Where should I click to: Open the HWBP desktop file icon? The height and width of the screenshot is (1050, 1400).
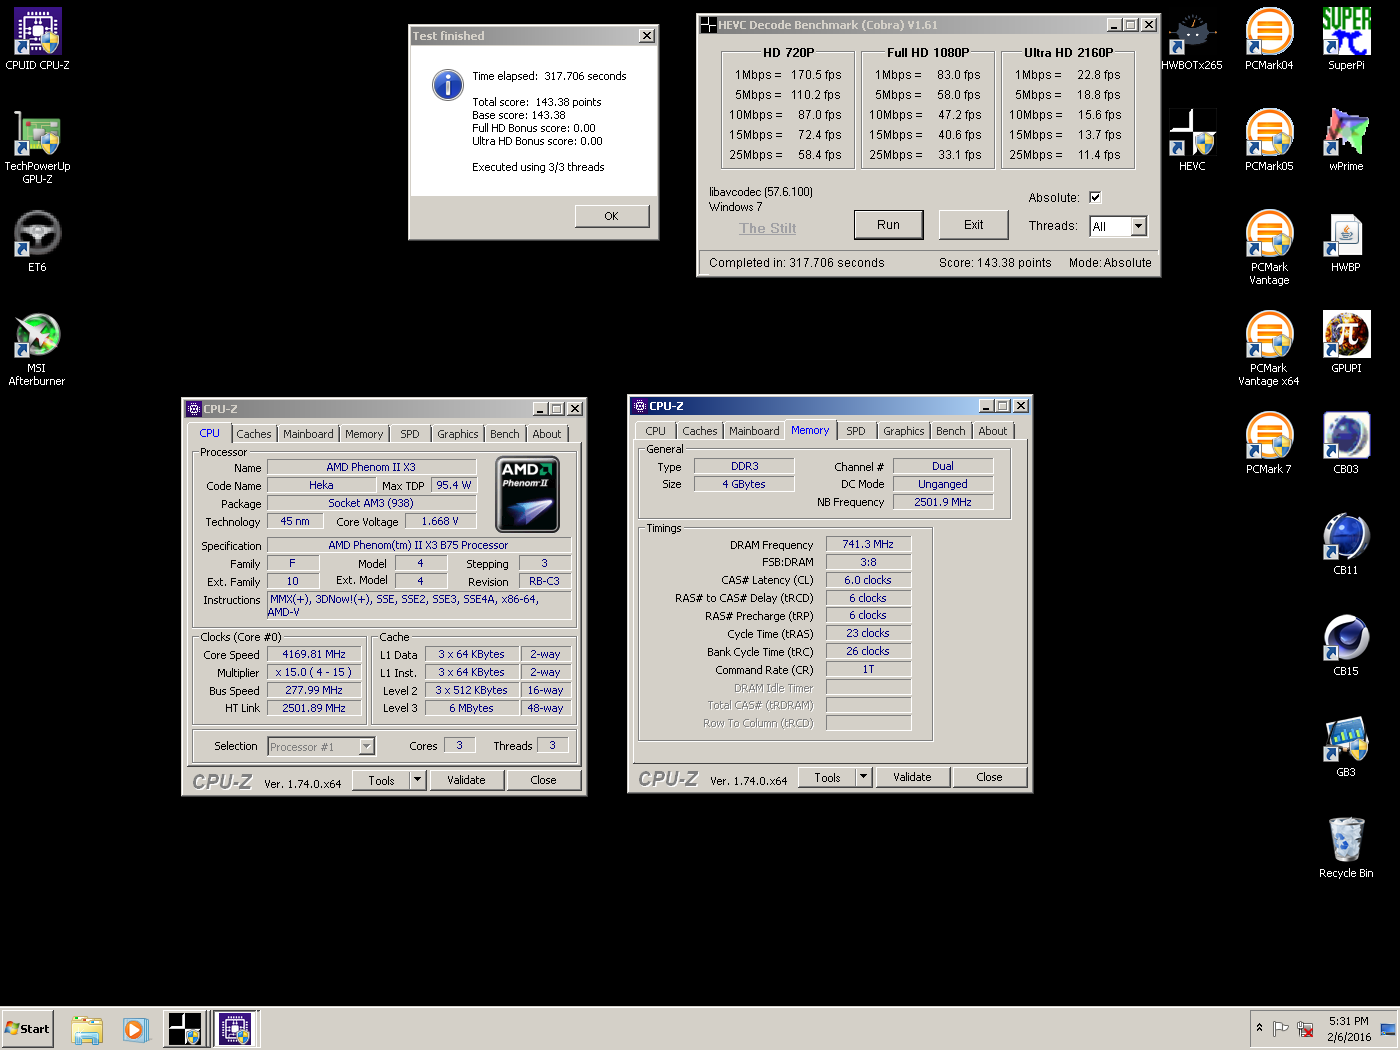1346,242
